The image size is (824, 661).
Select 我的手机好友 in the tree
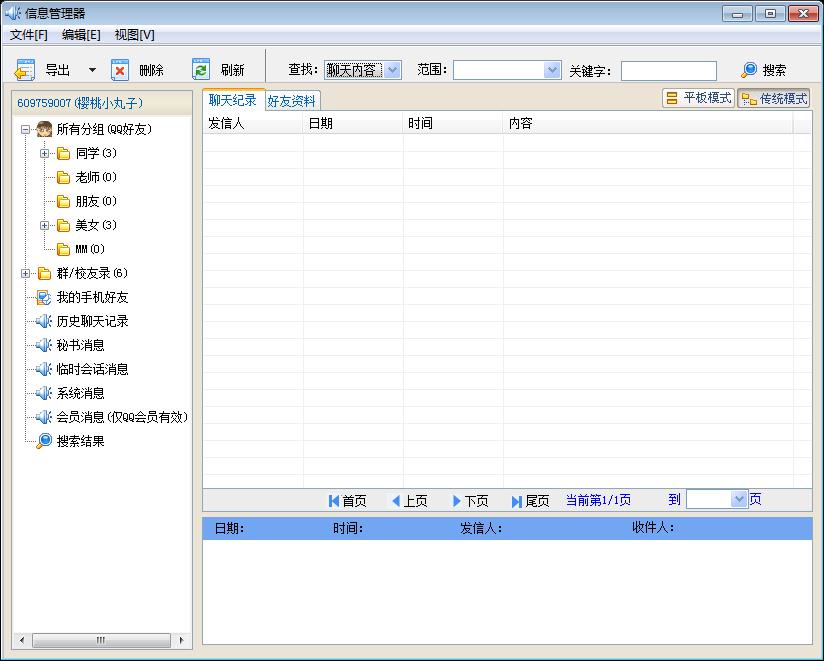pyautogui.click(x=92, y=297)
